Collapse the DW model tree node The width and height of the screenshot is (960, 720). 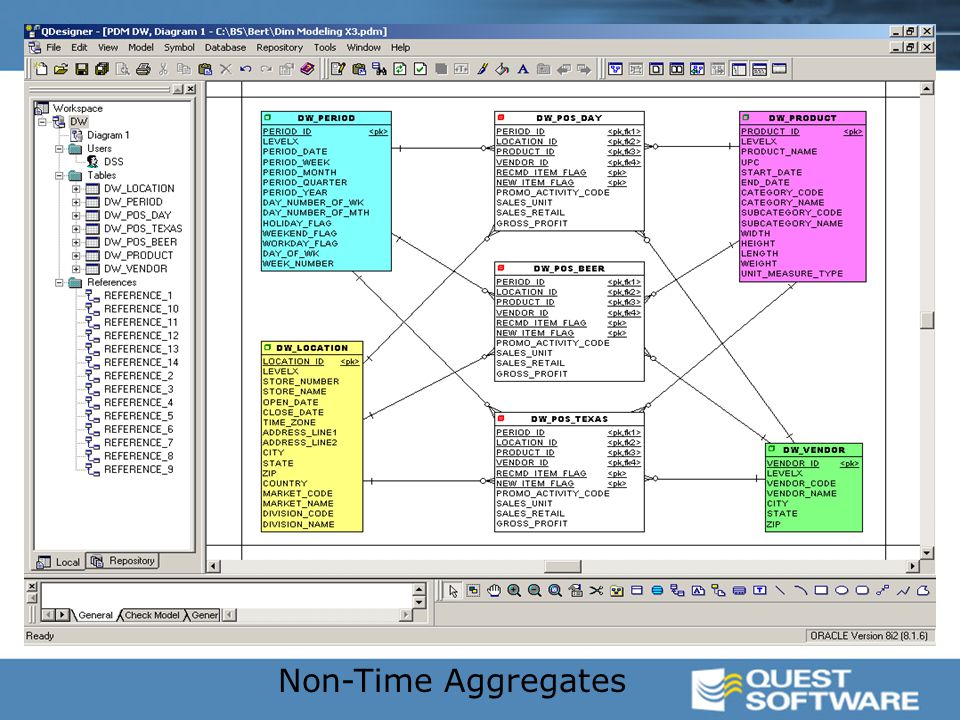42,122
